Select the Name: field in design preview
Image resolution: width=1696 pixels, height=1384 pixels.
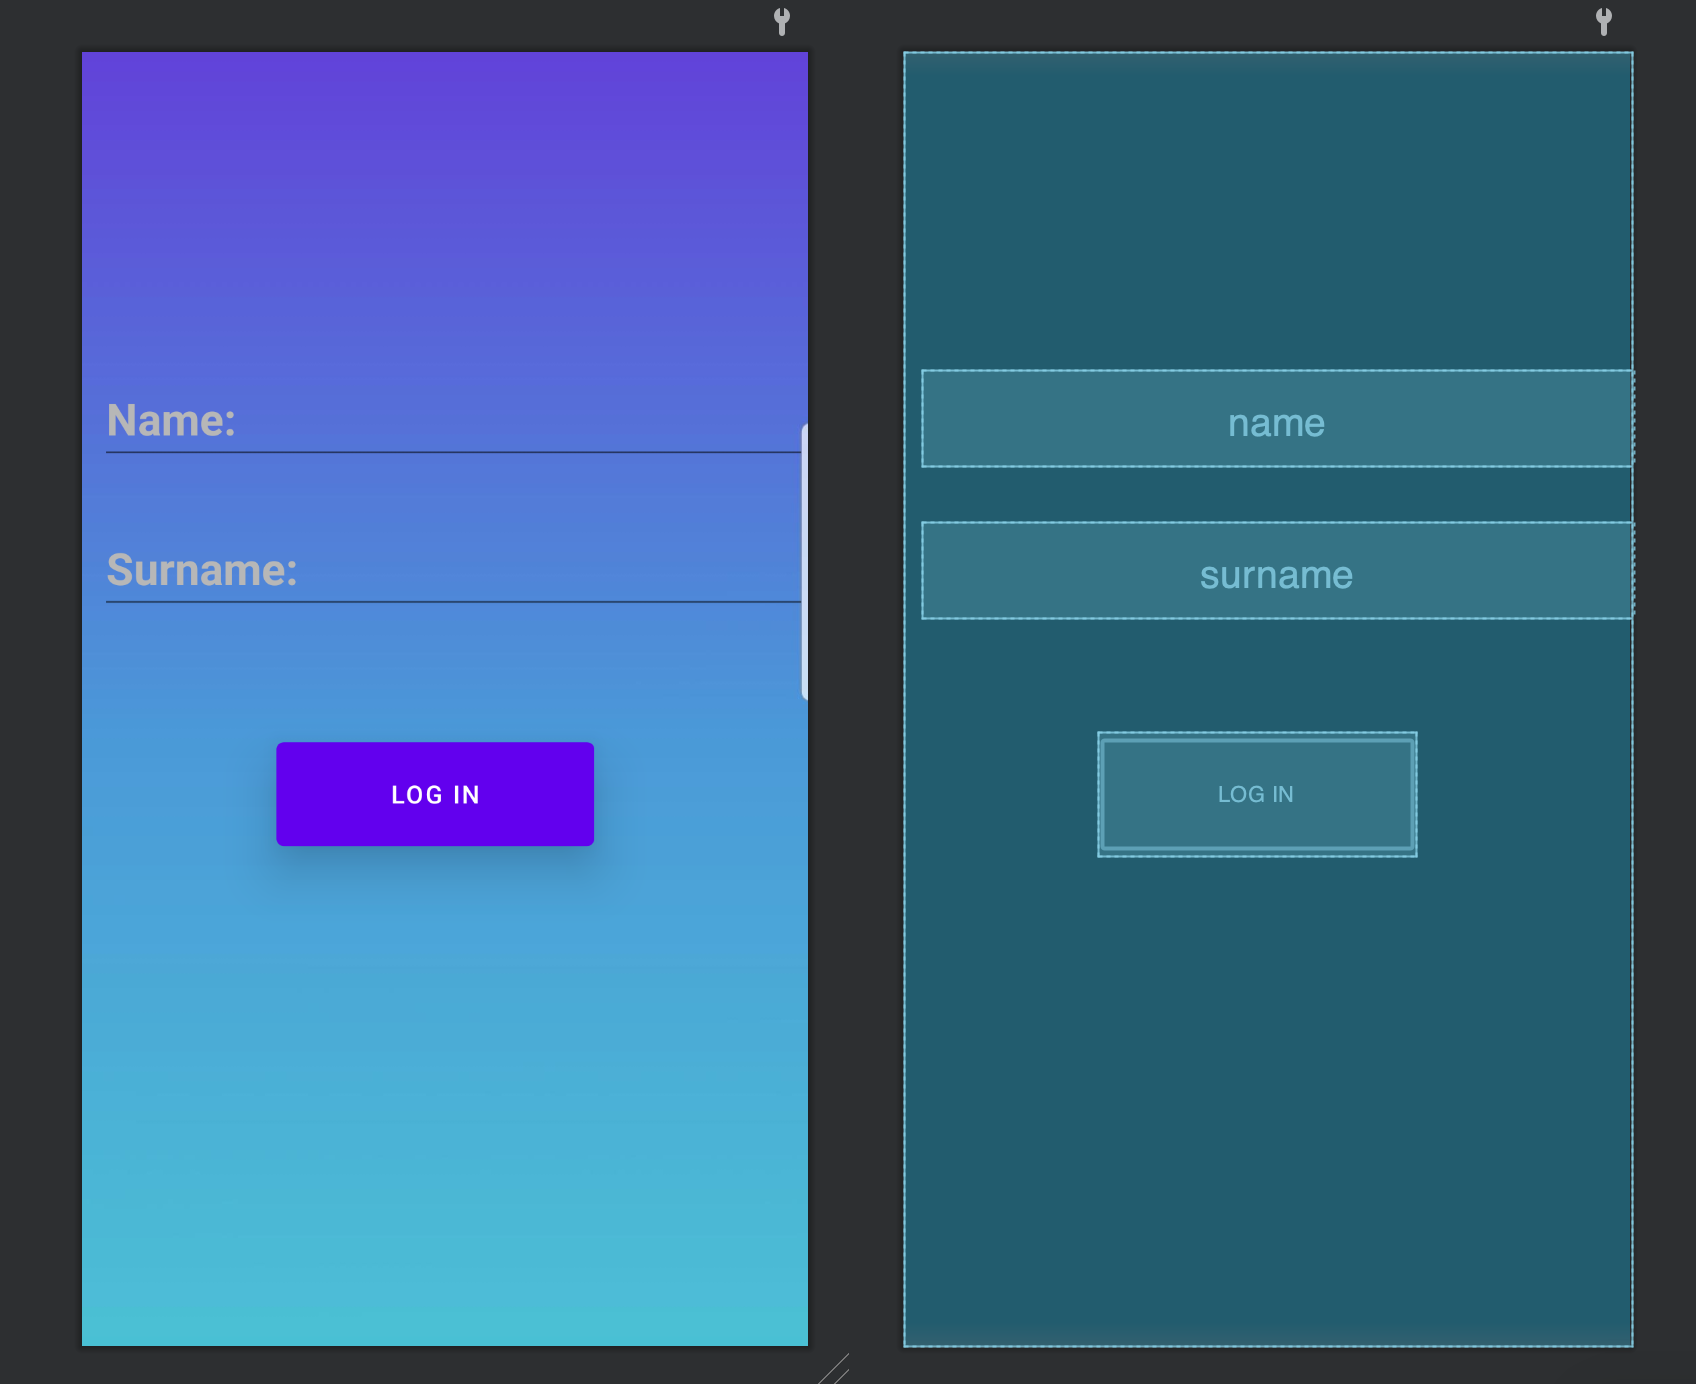tap(454, 420)
